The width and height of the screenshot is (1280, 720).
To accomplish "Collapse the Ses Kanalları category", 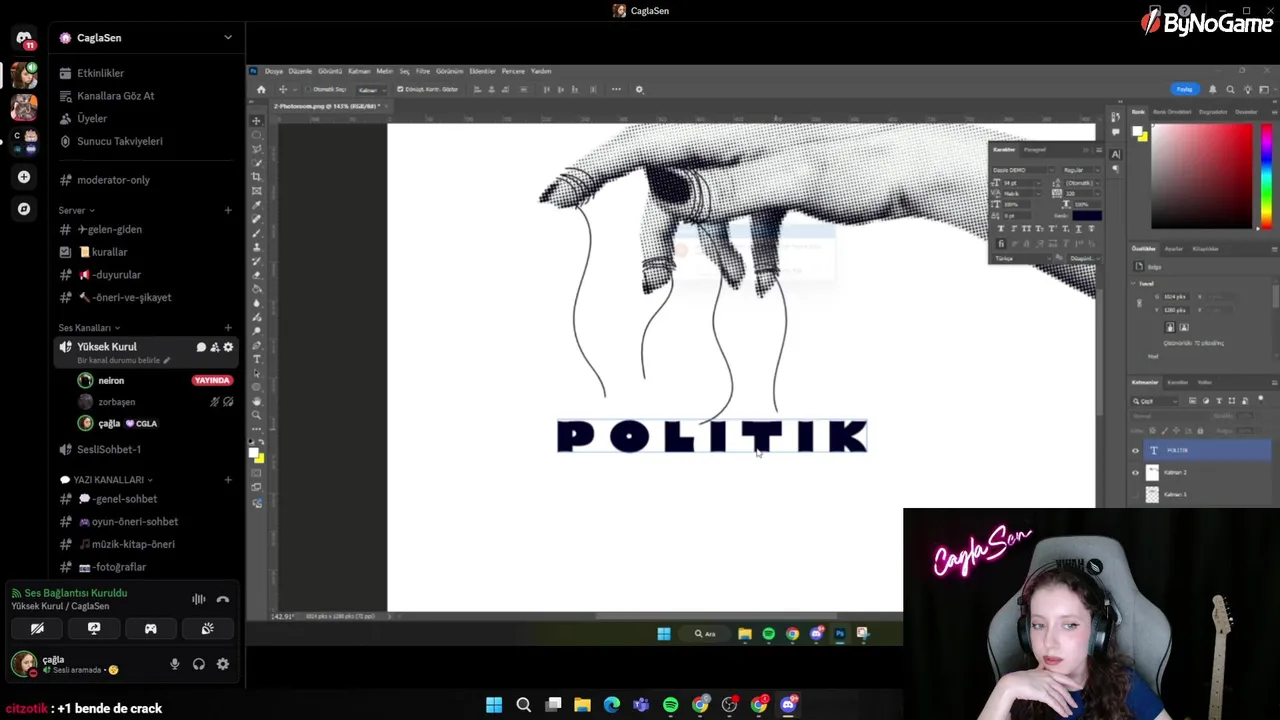I will click(x=89, y=328).
